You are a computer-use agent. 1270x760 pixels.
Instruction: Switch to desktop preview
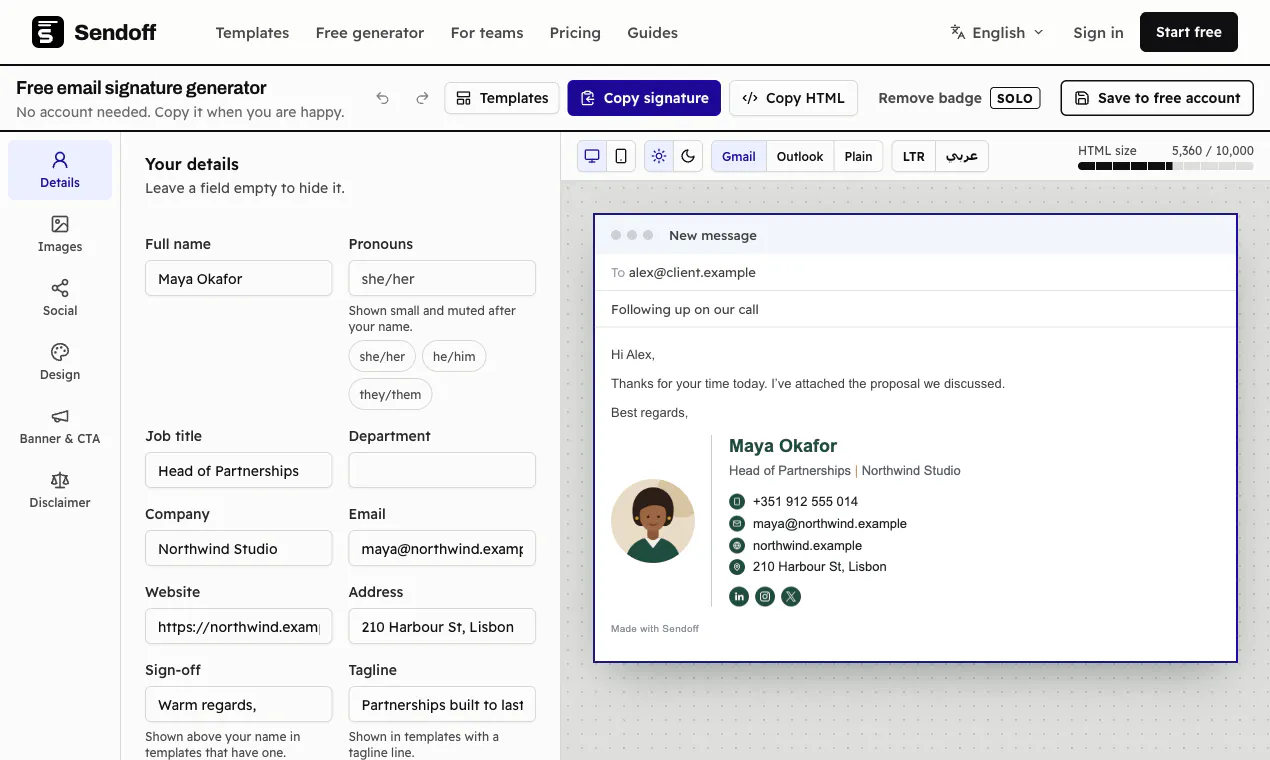tap(592, 156)
